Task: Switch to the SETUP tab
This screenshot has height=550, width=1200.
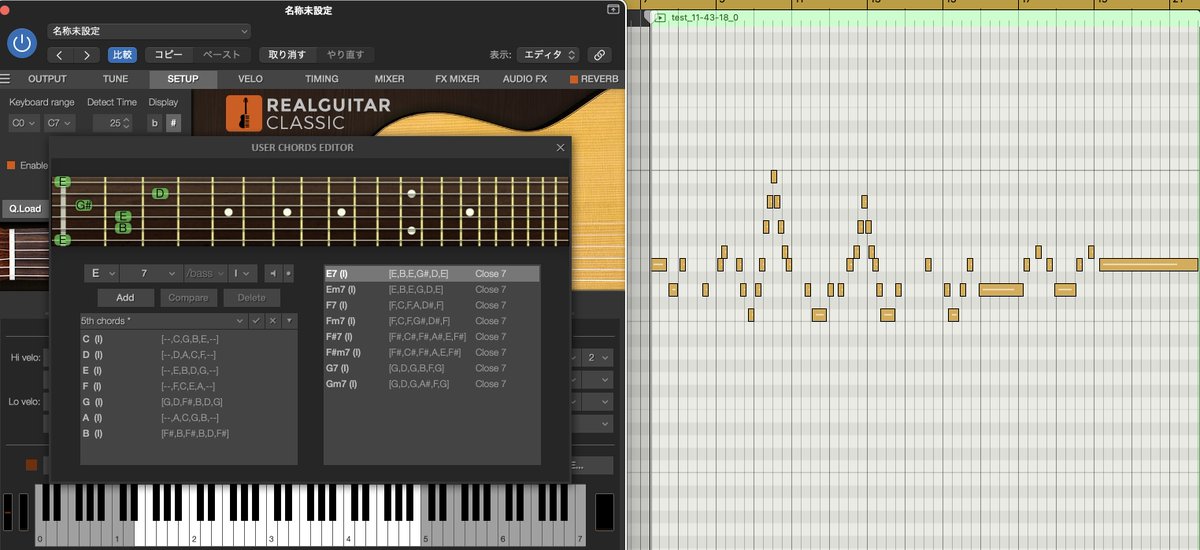Action: coord(182,79)
